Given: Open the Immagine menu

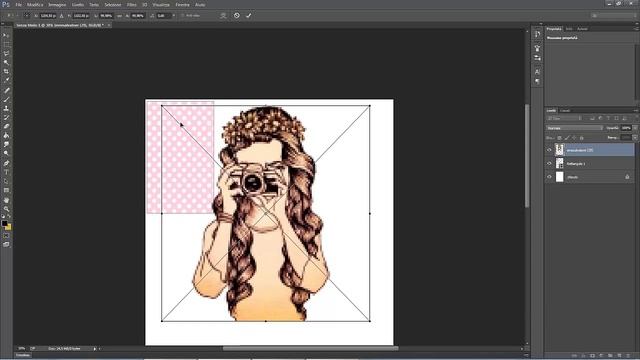Looking at the screenshot, I should tap(57, 4).
